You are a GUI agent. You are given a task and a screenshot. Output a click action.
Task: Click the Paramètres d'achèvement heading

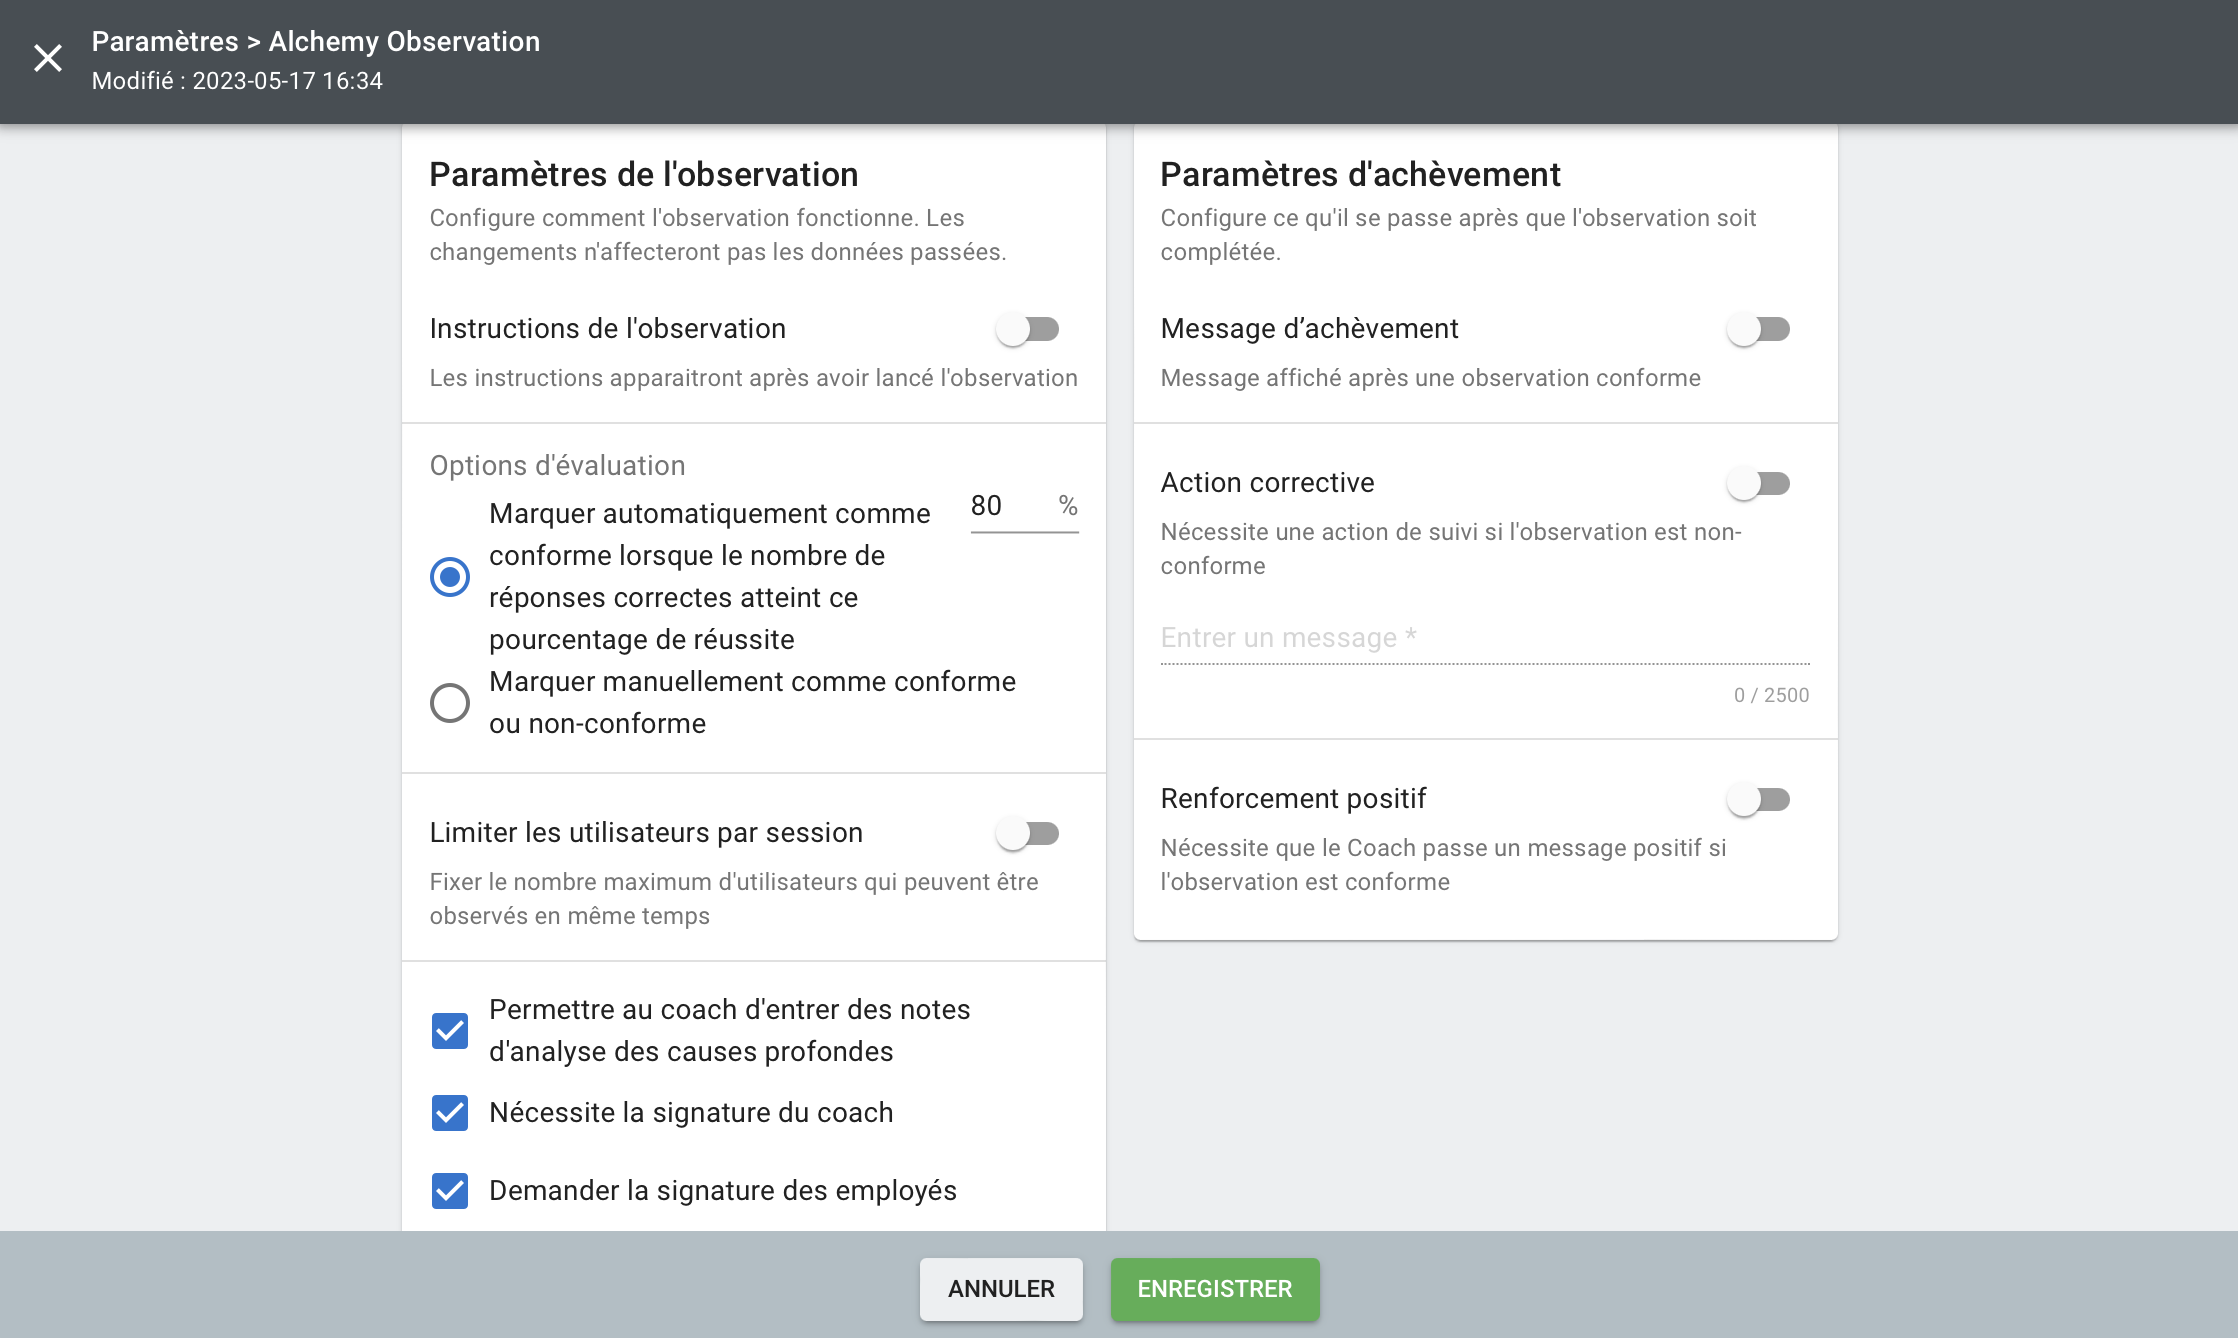click(x=1359, y=174)
